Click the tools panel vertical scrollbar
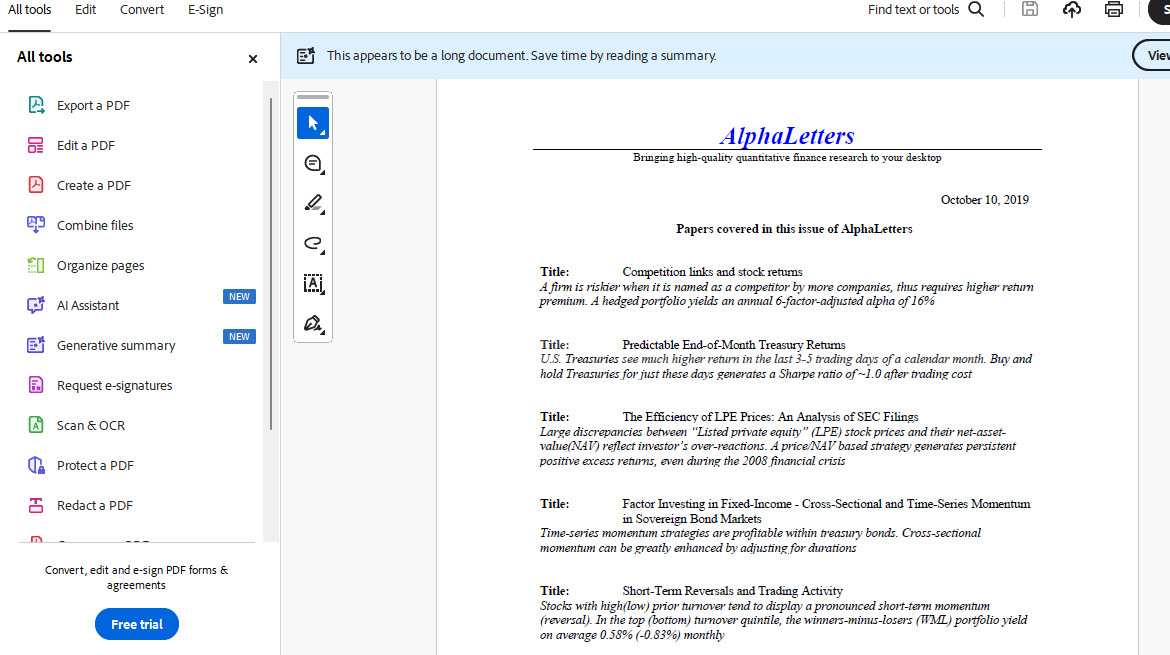 click(271, 263)
